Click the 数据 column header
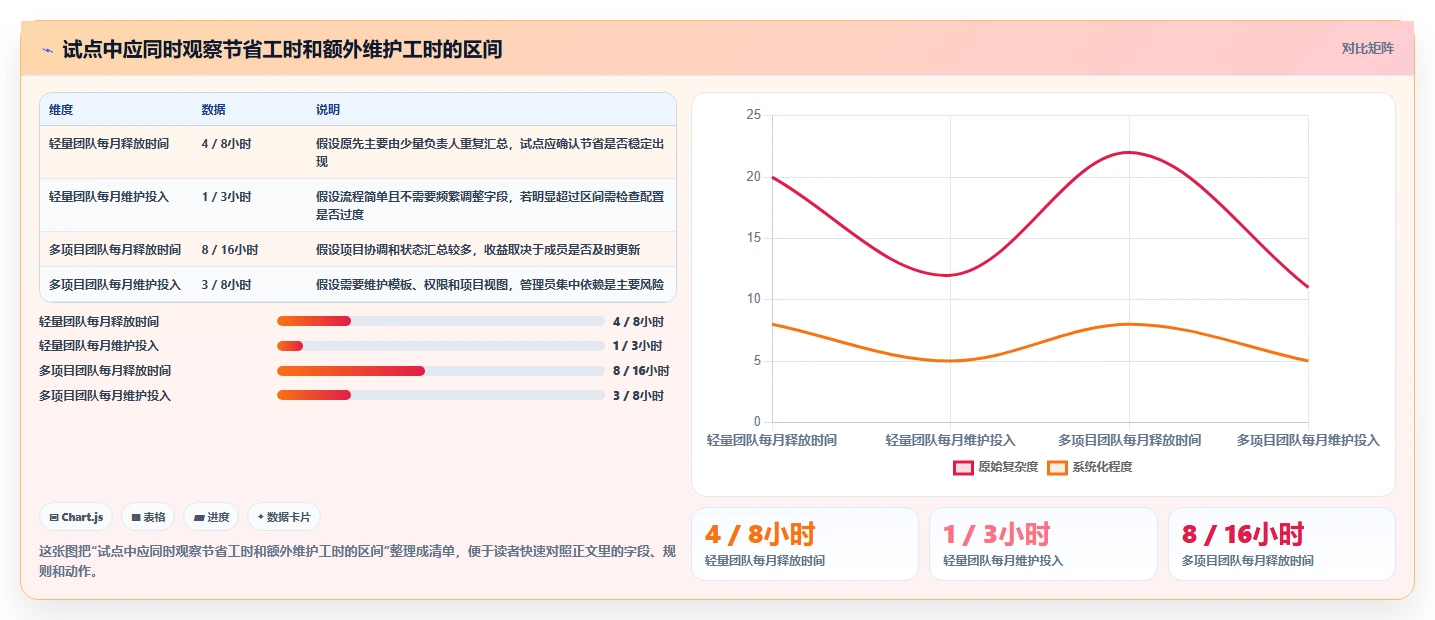Image resolution: width=1435 pixels, height=620 pixels. (x=213, y=109)
